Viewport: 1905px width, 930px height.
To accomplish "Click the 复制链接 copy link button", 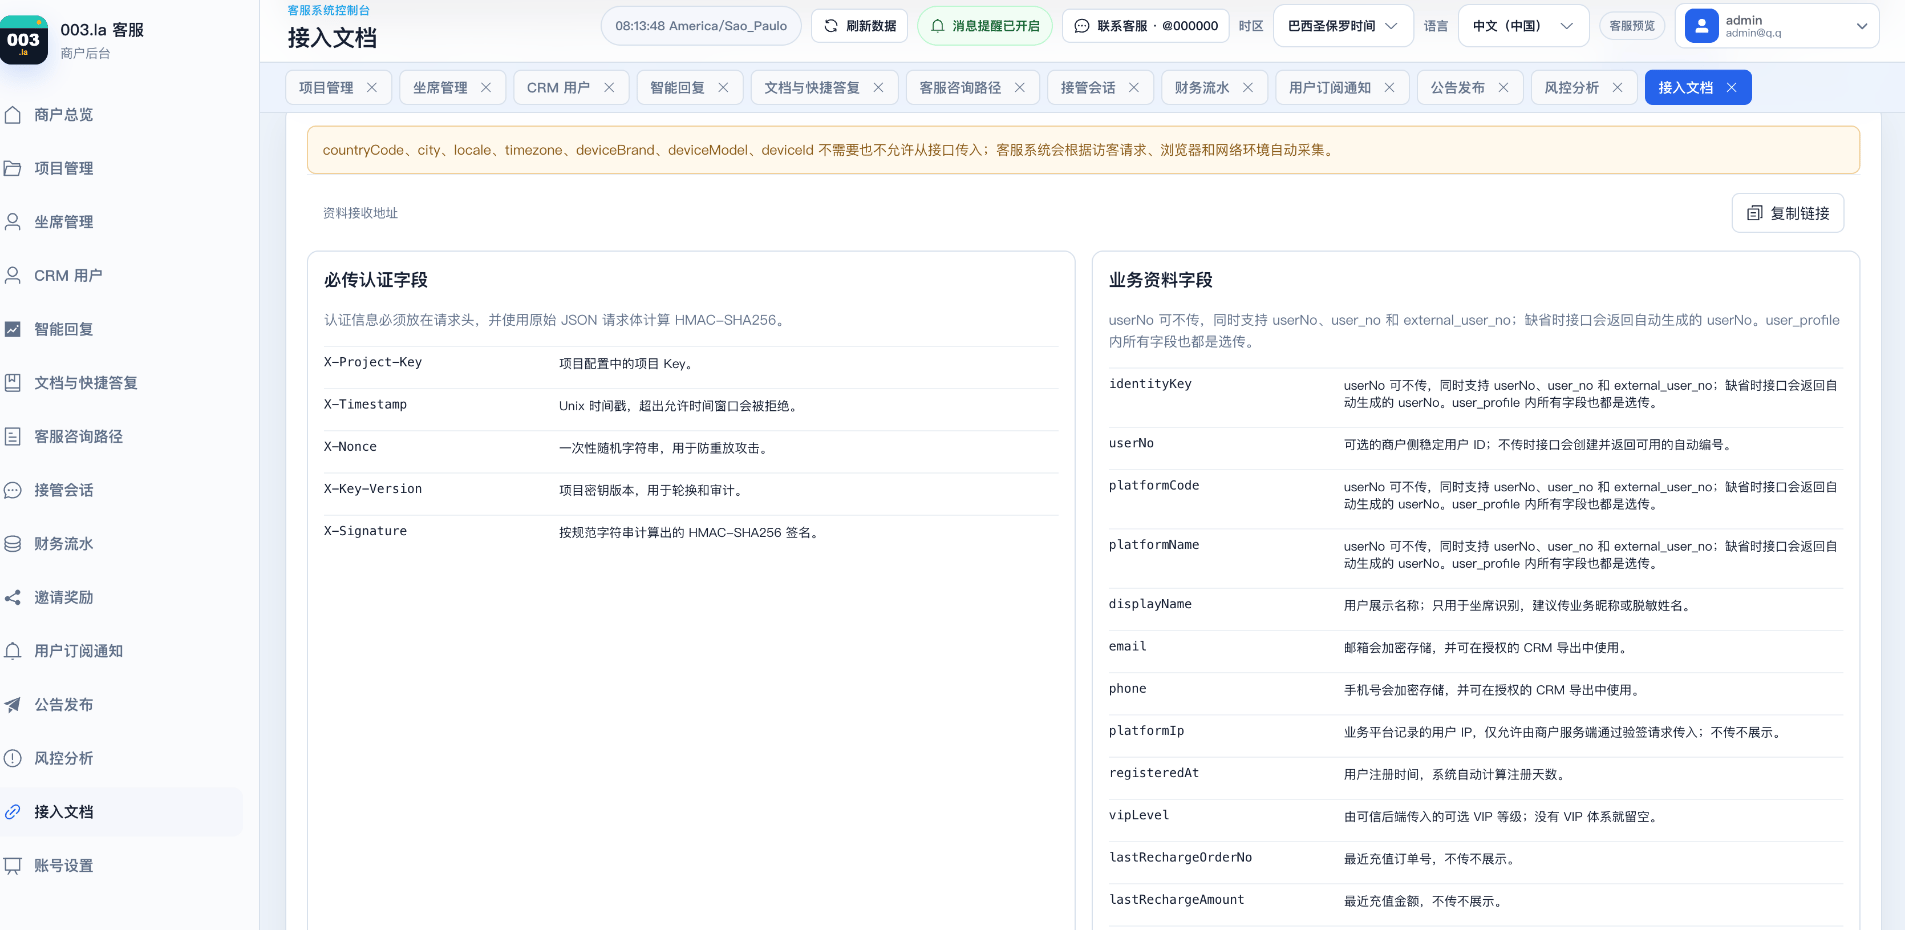I will pos(1788,213).
